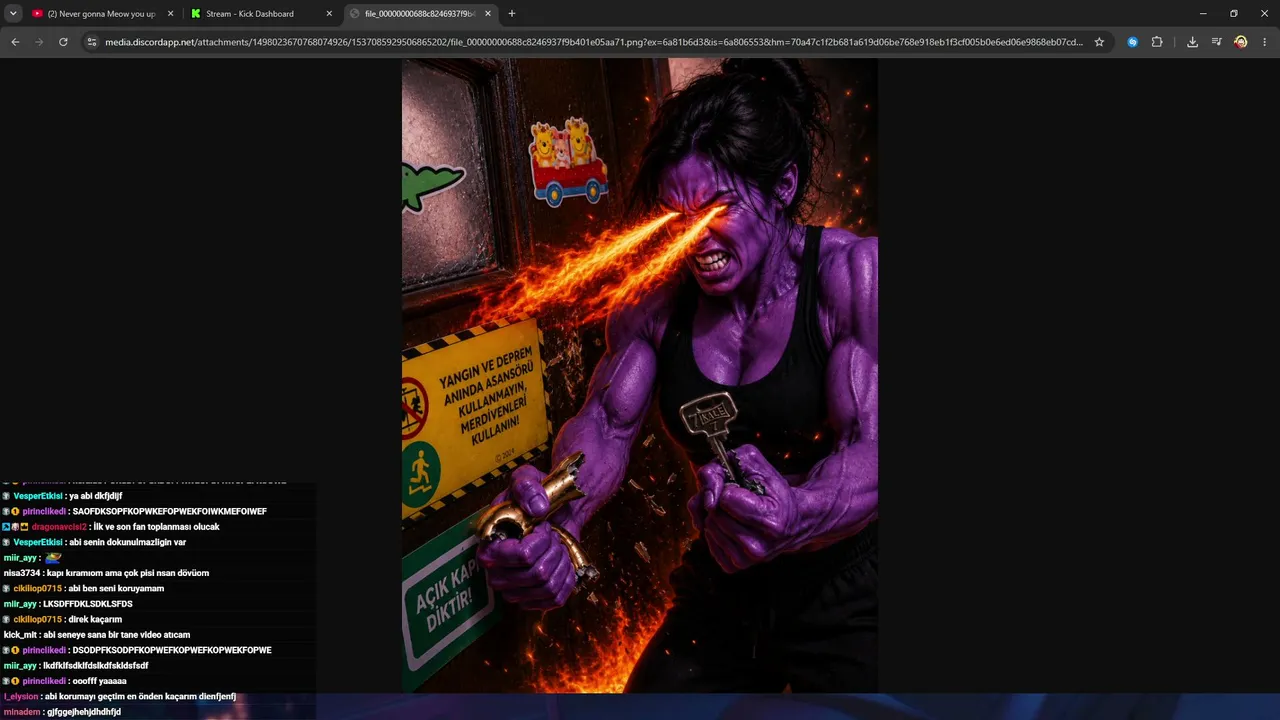This screenshot has height=720, width=1280.
Task: Select chat message starting 'SAOFDKSOPFKOP'
Action: pyautogui.click(x=170, y=512)
